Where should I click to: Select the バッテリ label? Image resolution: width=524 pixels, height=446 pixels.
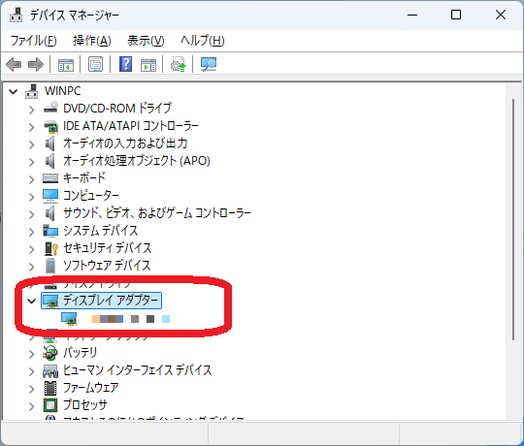[80, 352]
